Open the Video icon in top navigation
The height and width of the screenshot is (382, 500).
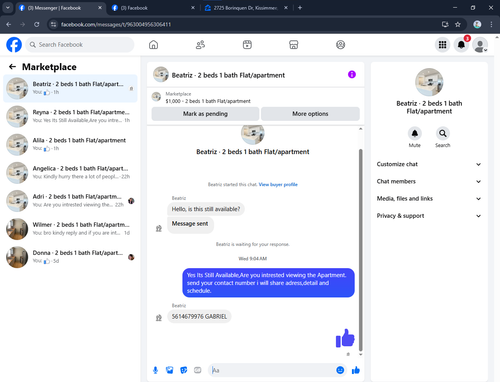click(x=247, y=45)
